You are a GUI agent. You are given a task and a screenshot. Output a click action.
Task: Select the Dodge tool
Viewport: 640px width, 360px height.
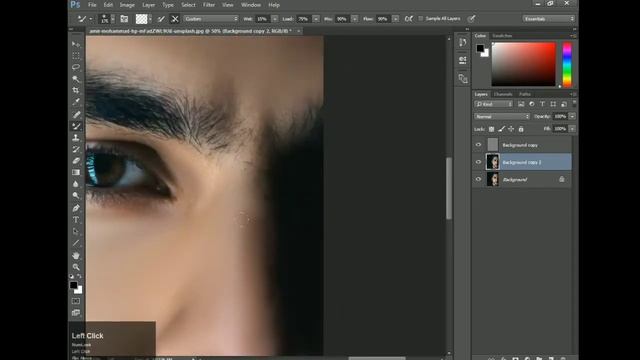tap(76, 196)
